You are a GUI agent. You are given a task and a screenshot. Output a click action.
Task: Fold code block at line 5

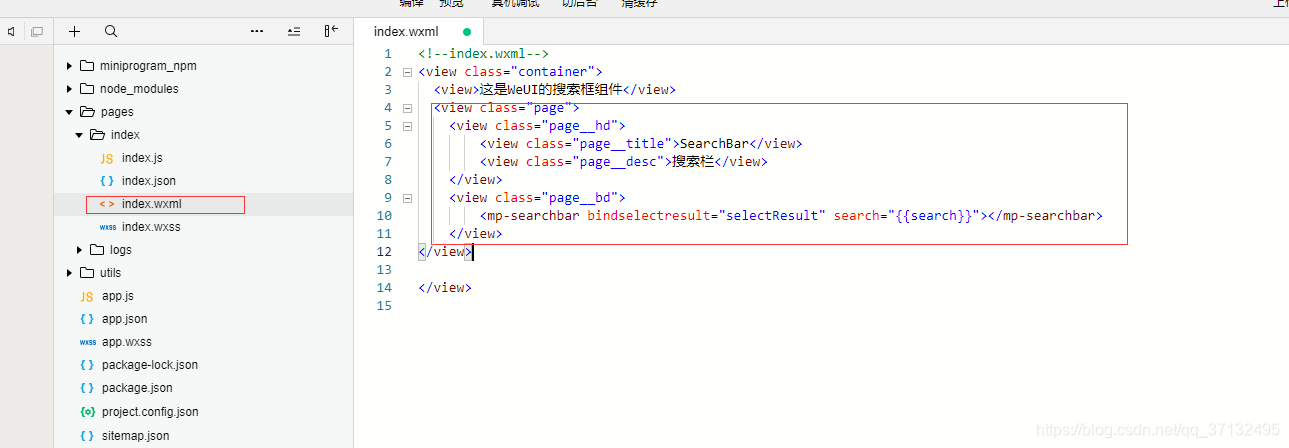[407, 126]
